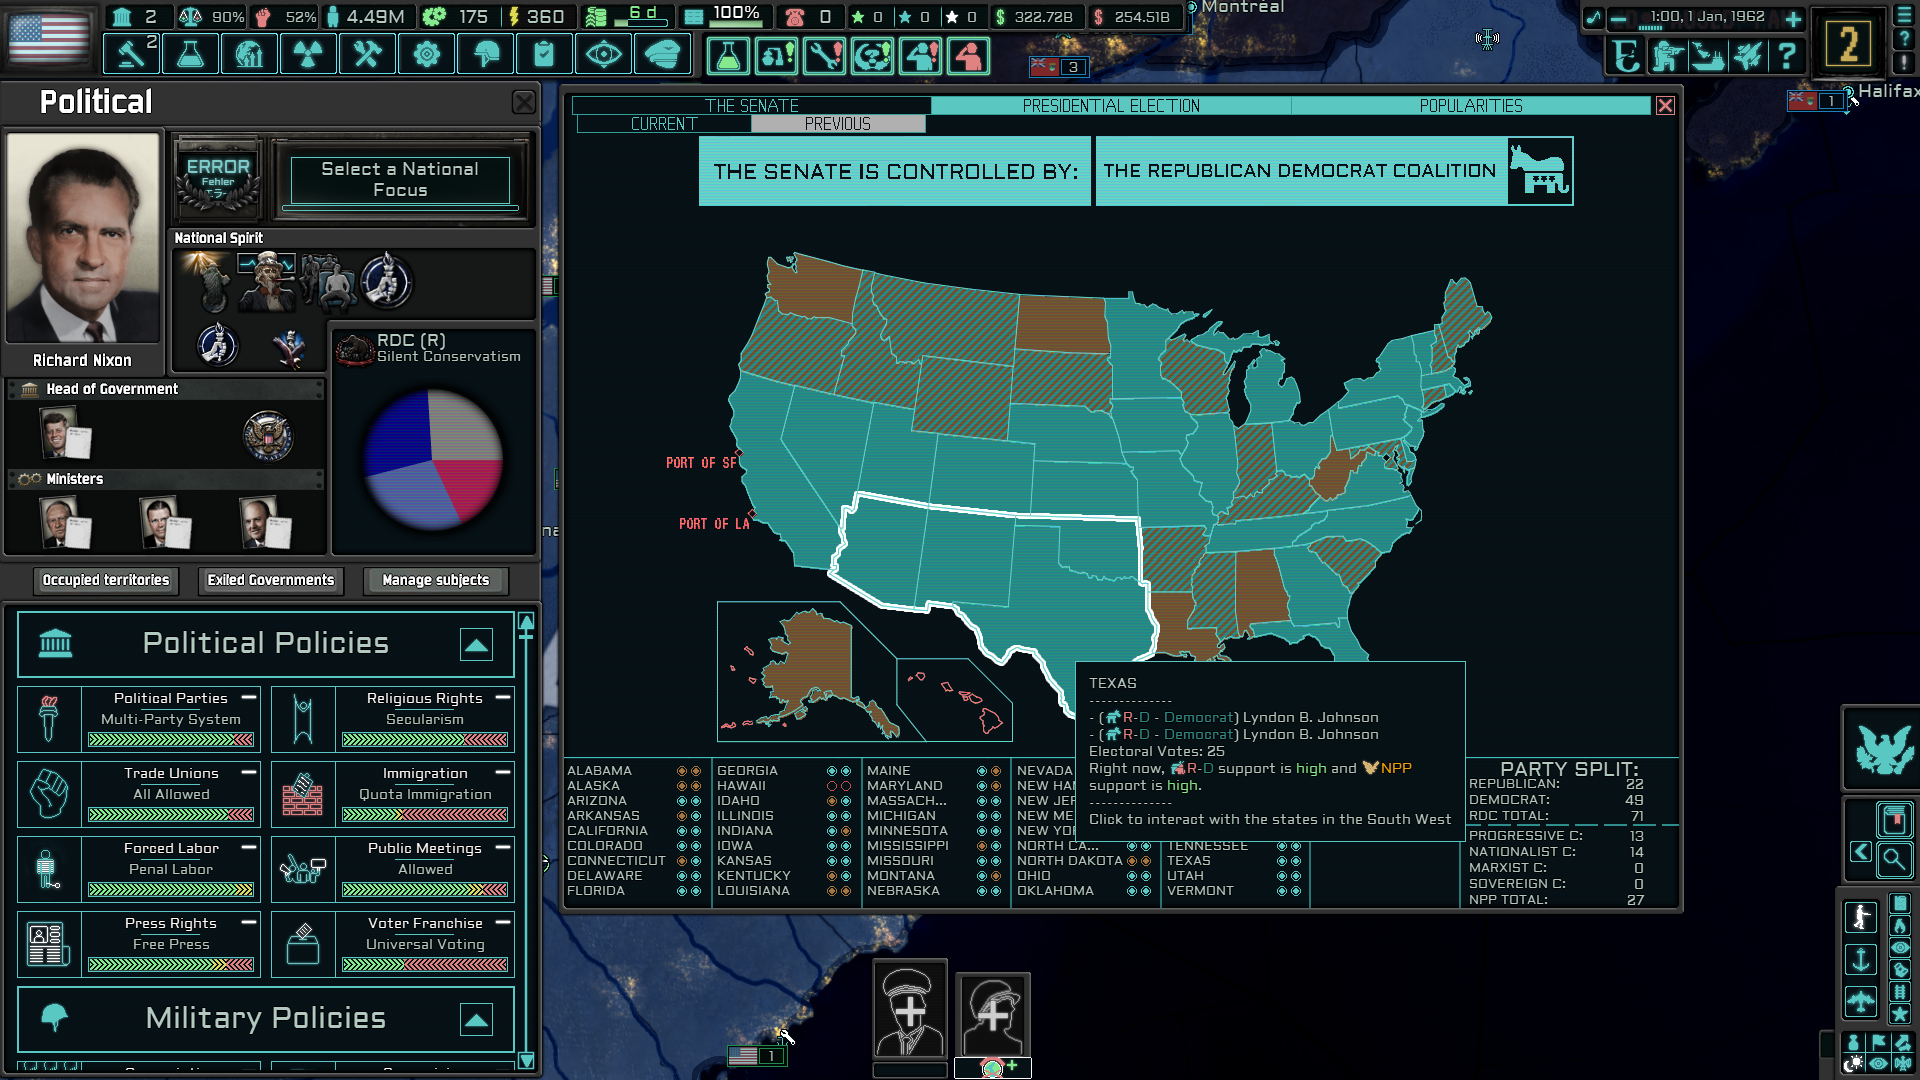Expand the Military Policies section
Viewport: 1920px width, 1080px height.
pyautogui.click(x=477, y=1019)
